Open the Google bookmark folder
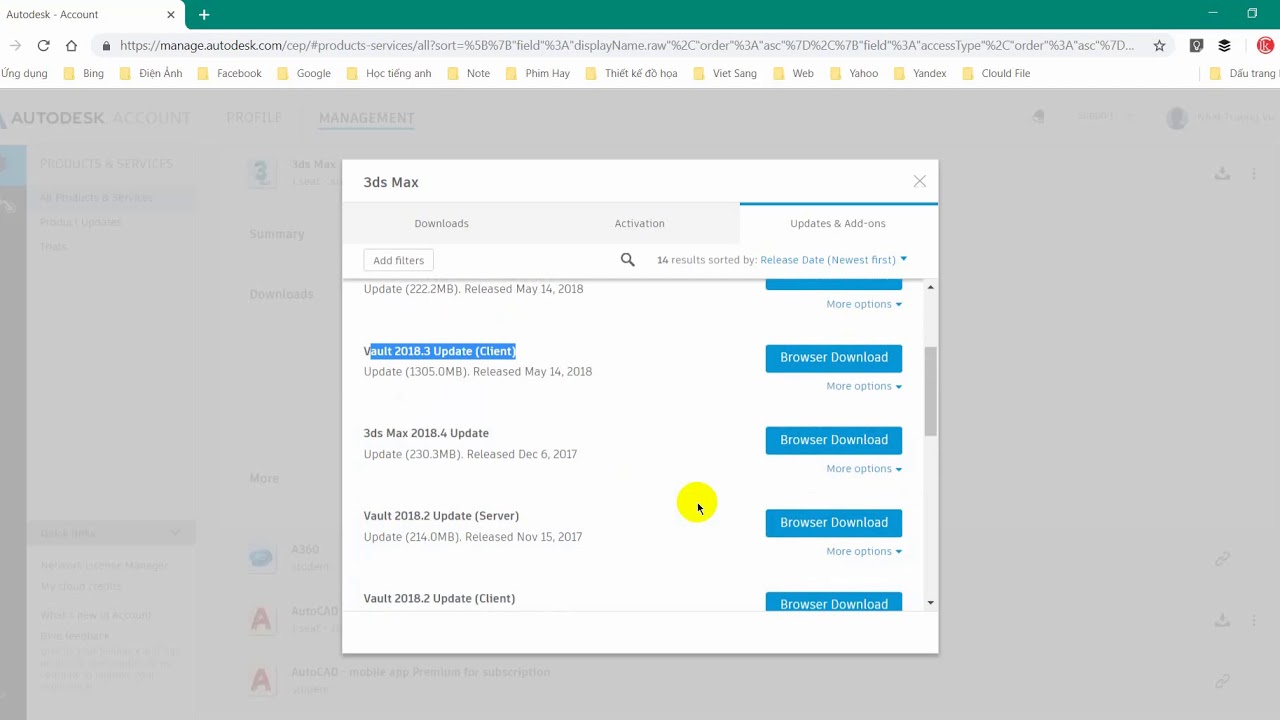 pos(303,73)
